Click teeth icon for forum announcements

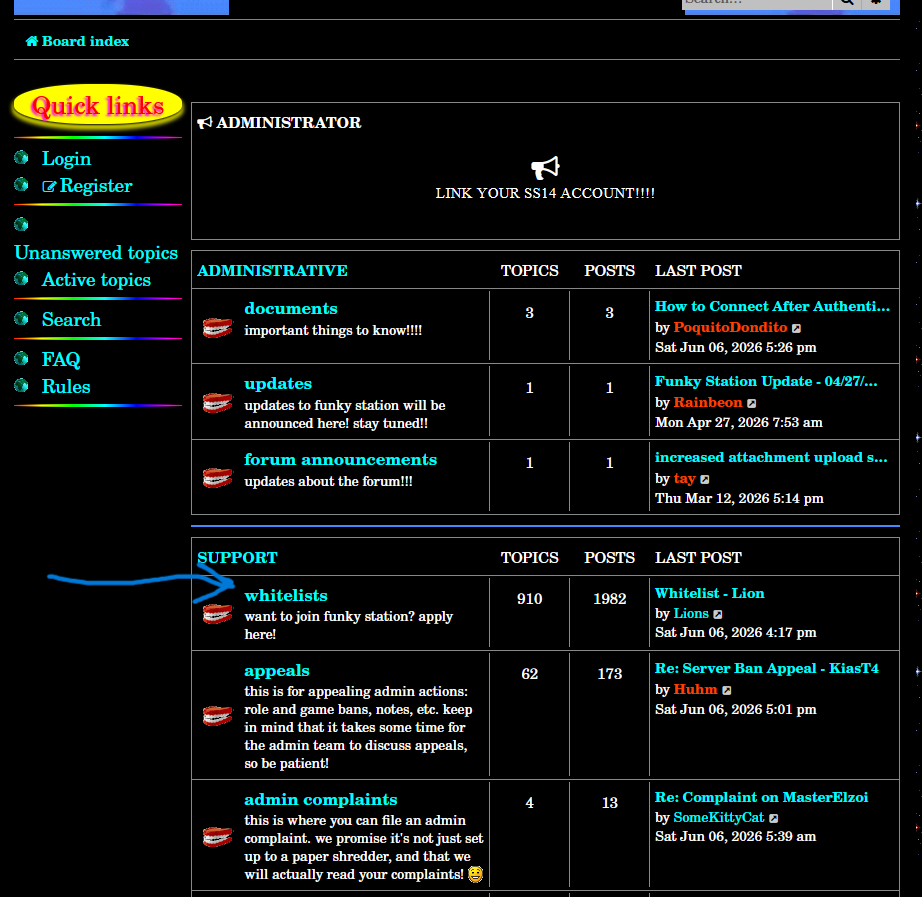point(217,477)
